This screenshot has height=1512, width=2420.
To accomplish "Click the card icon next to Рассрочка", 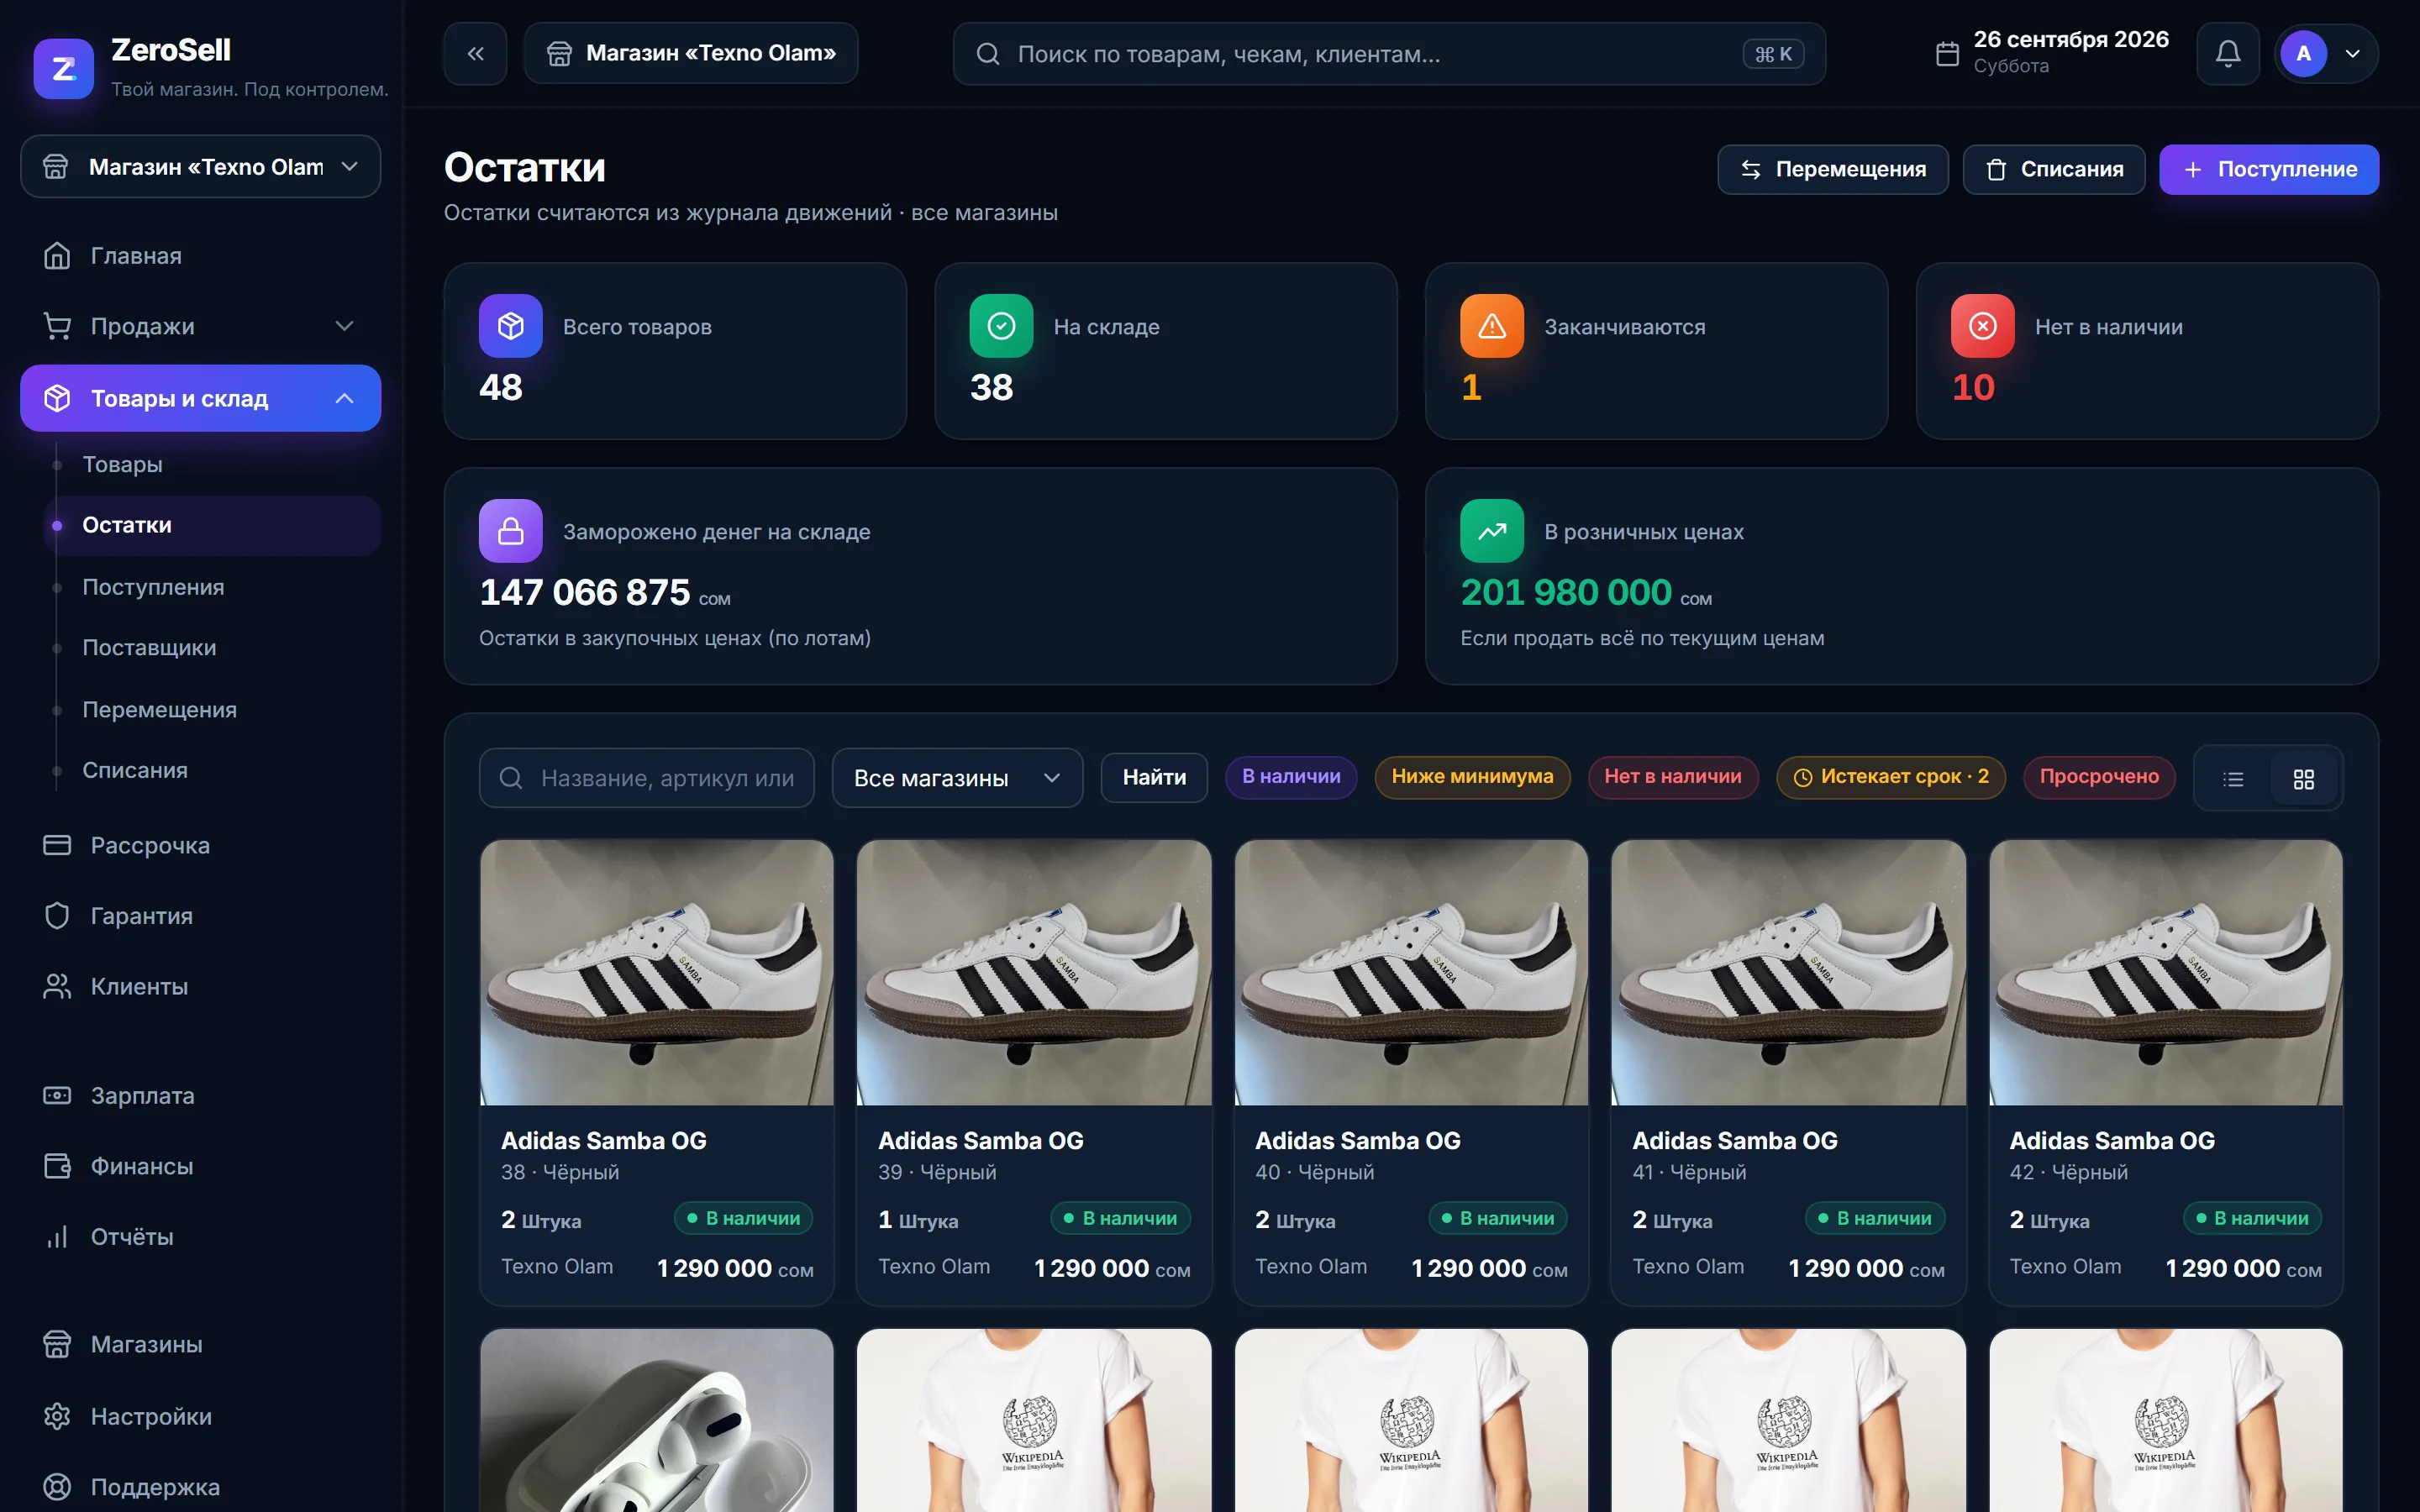I will [57, 845].
